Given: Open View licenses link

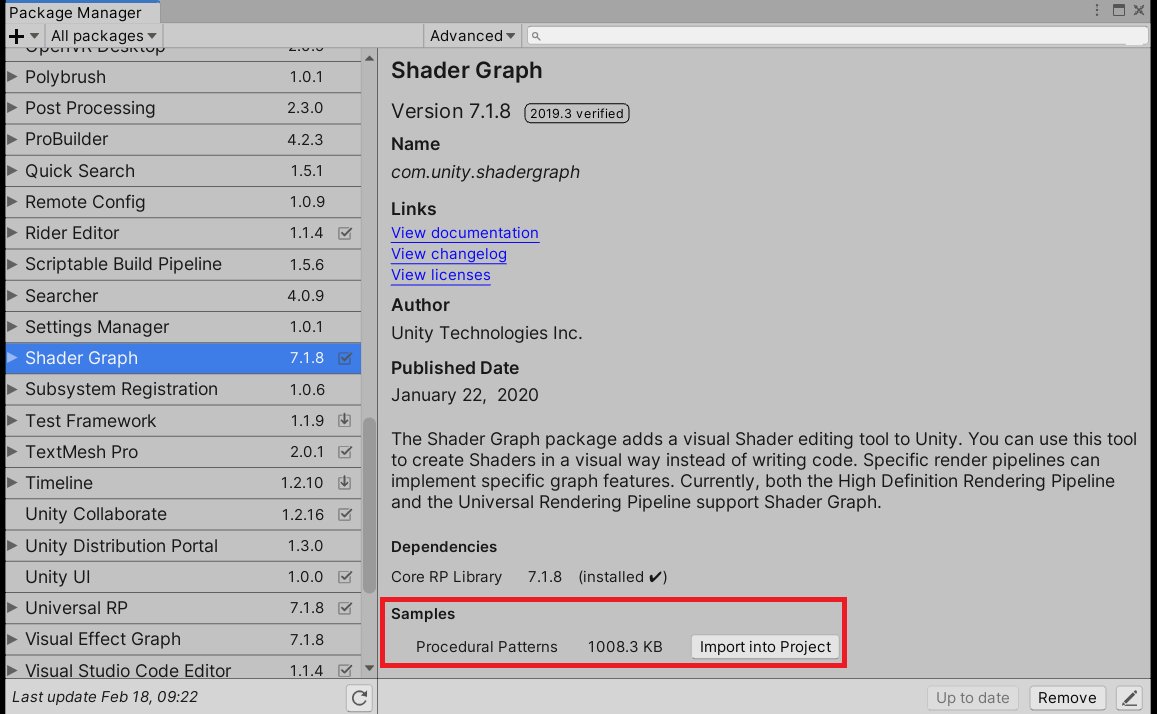Looking at the screenshot, I should pos(441,275).
